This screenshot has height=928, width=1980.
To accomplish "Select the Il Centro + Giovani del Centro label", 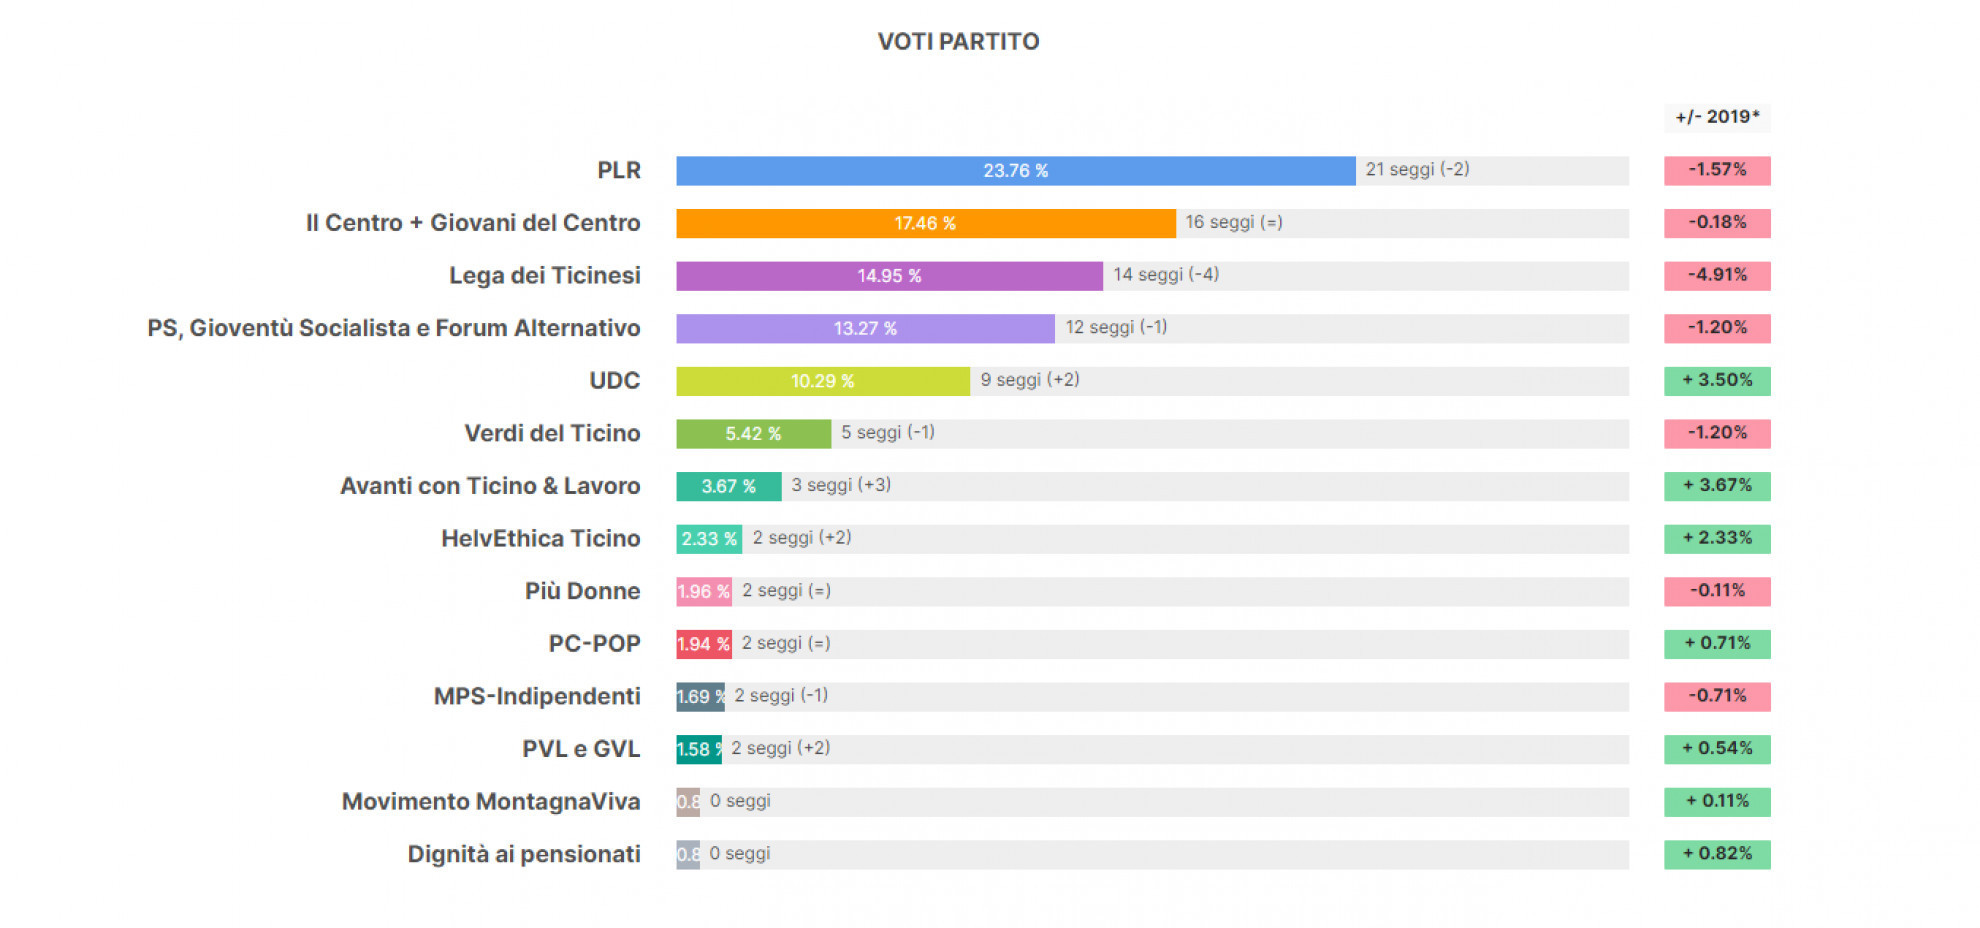I will tap(473, 223).
